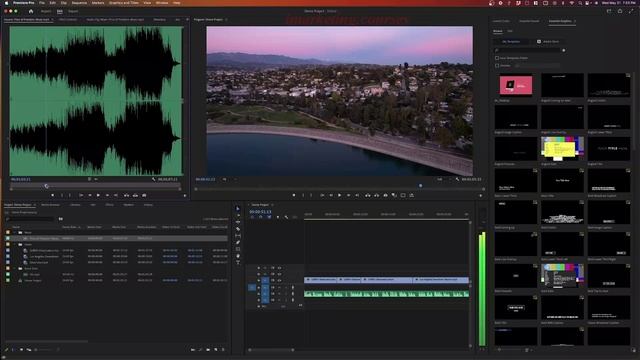640x360 pixels.
Task: Toggle Snap in timeline
Action: point(260,217)
